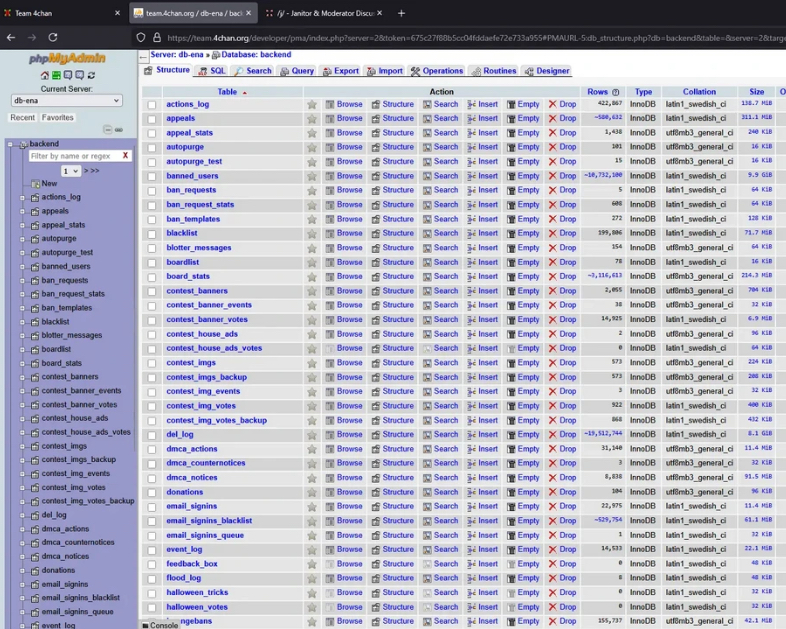This screenshot has height=629, width=786.
Task: Open the Export tab
Action: click(341, 71)
